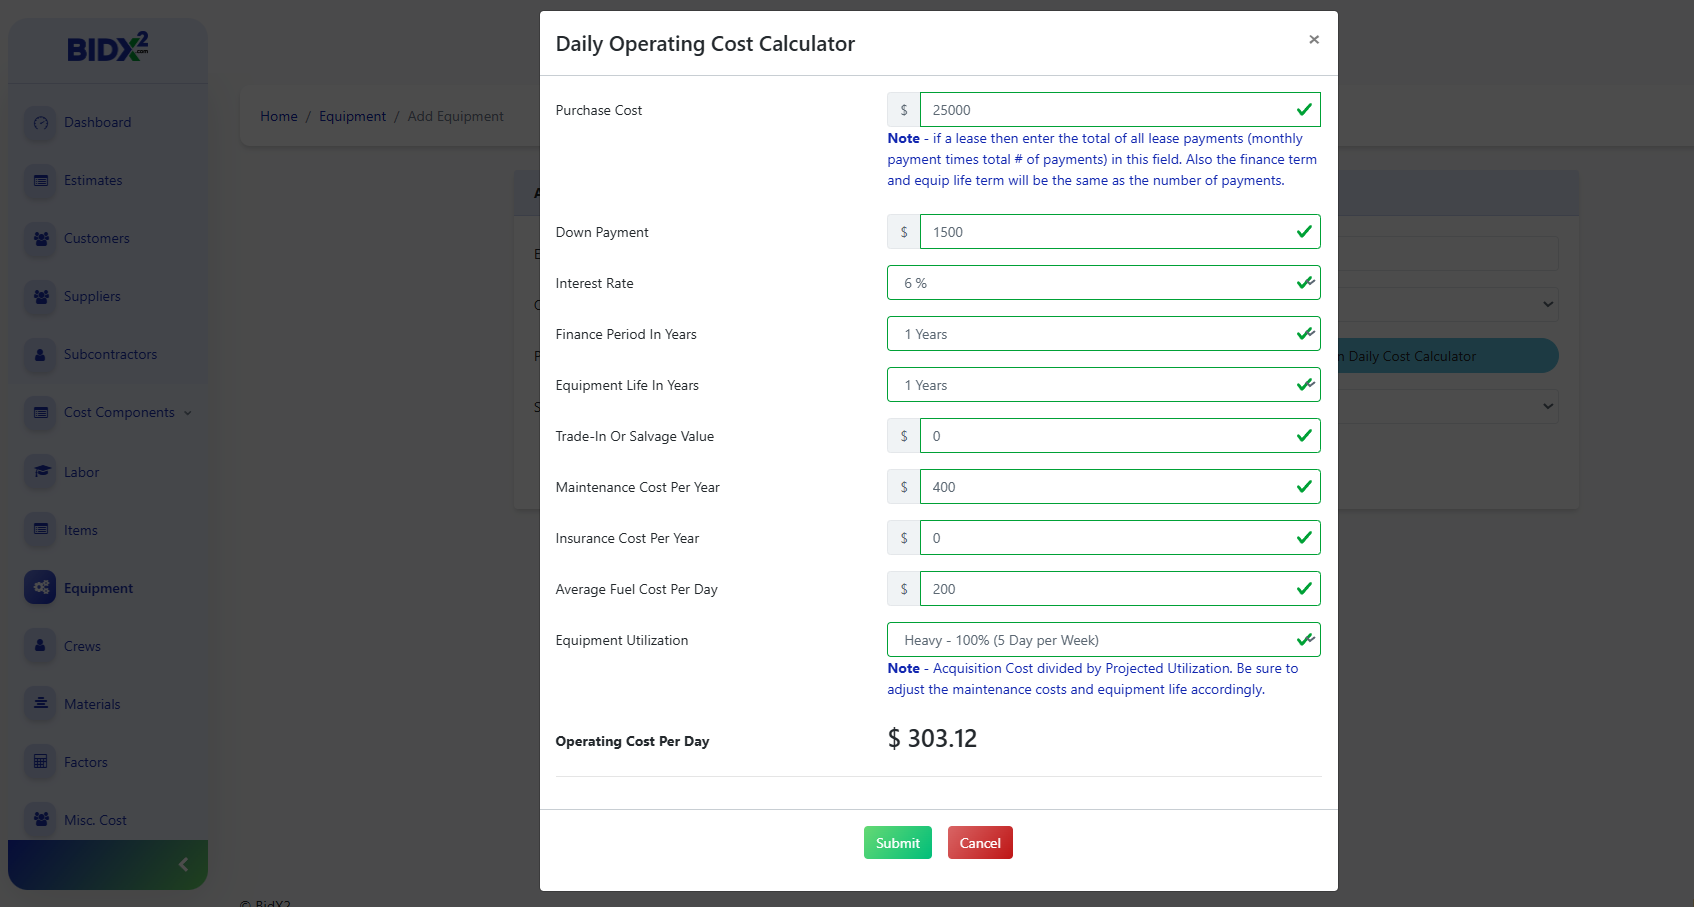
Task: Click the Home breadcrumb
Action: tap(278, 116)
